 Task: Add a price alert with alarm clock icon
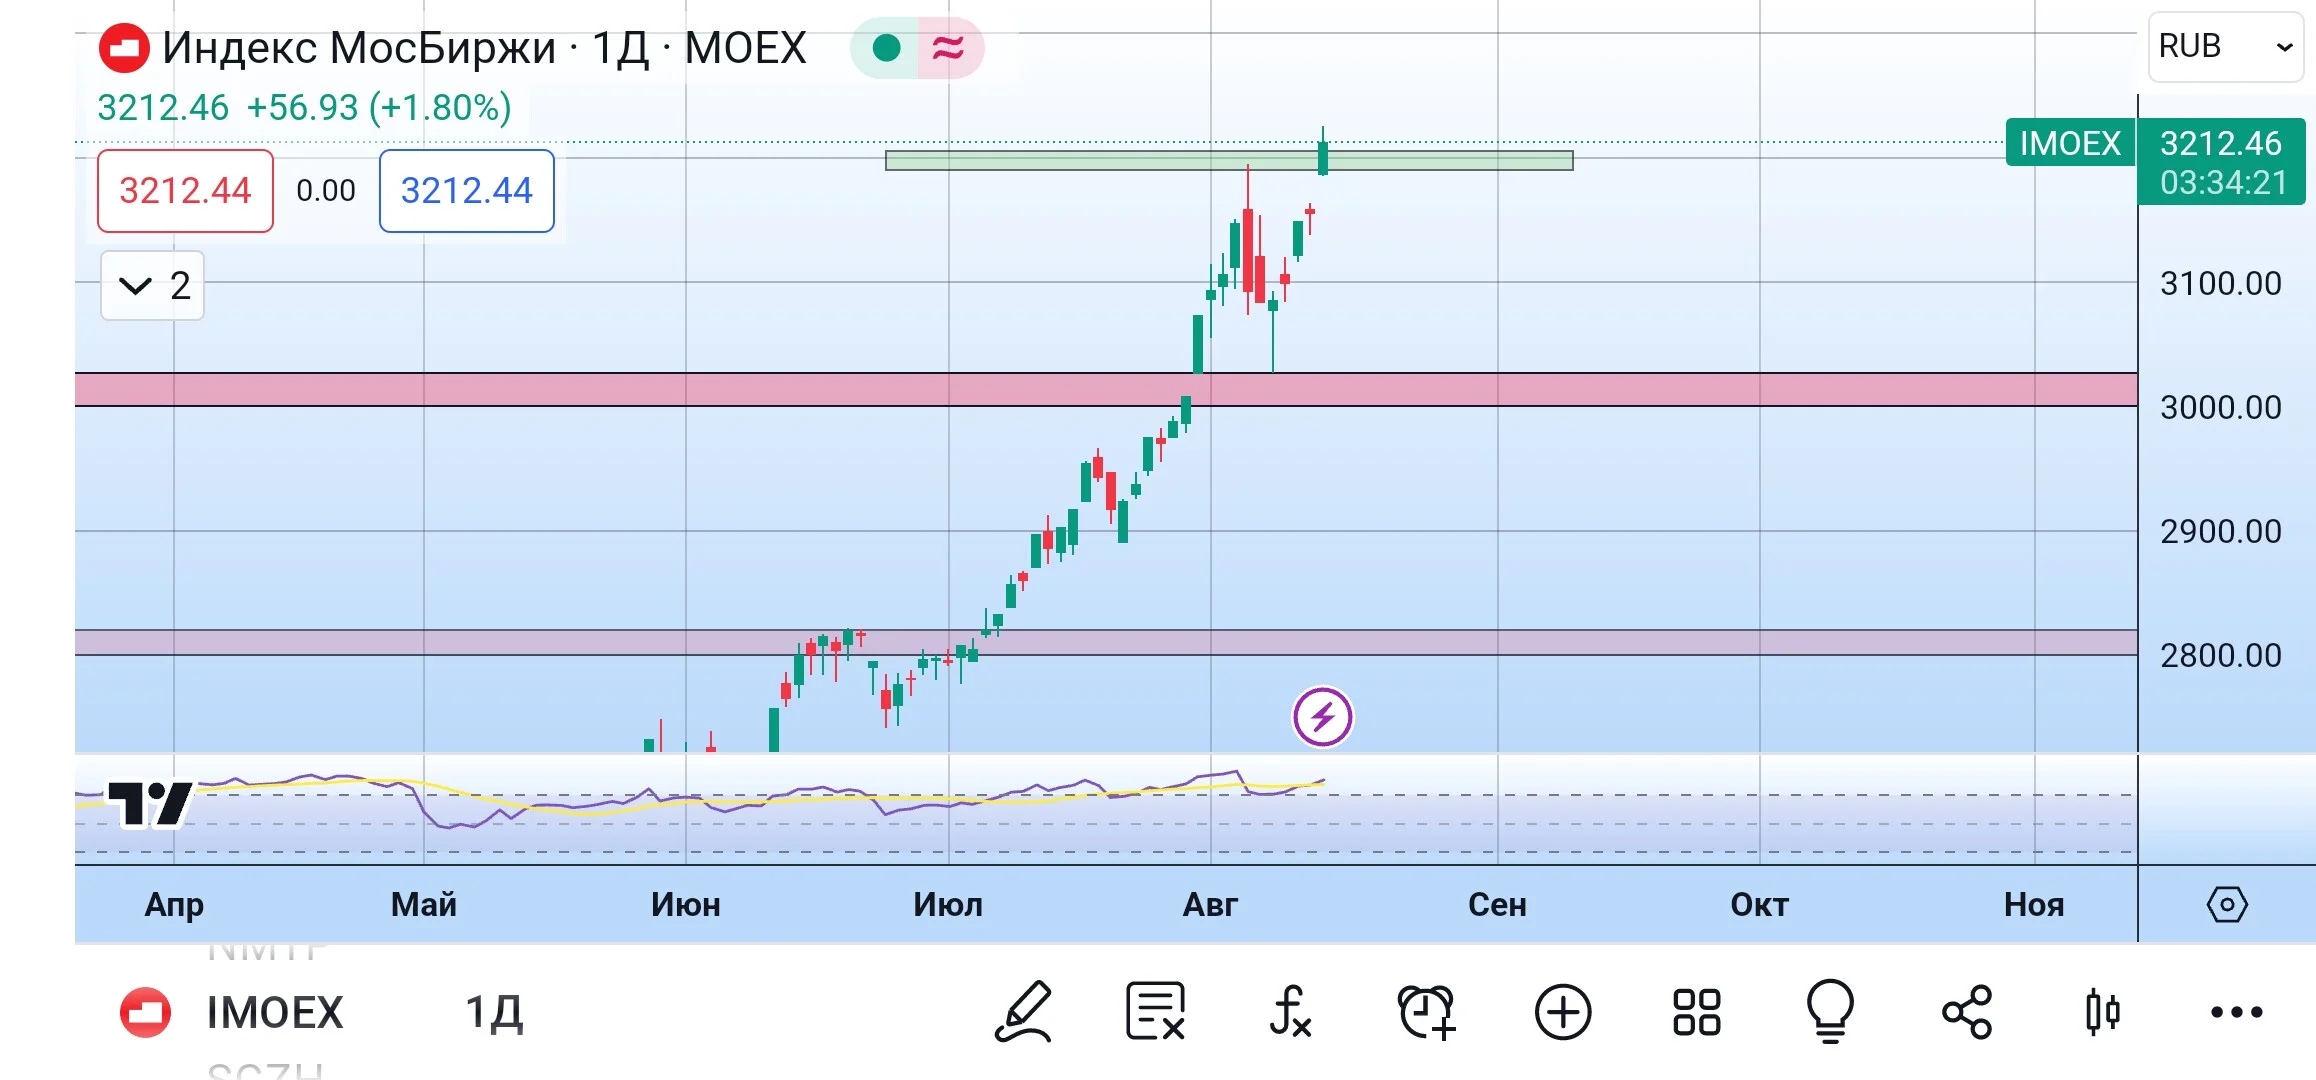click(1426, 1012)
